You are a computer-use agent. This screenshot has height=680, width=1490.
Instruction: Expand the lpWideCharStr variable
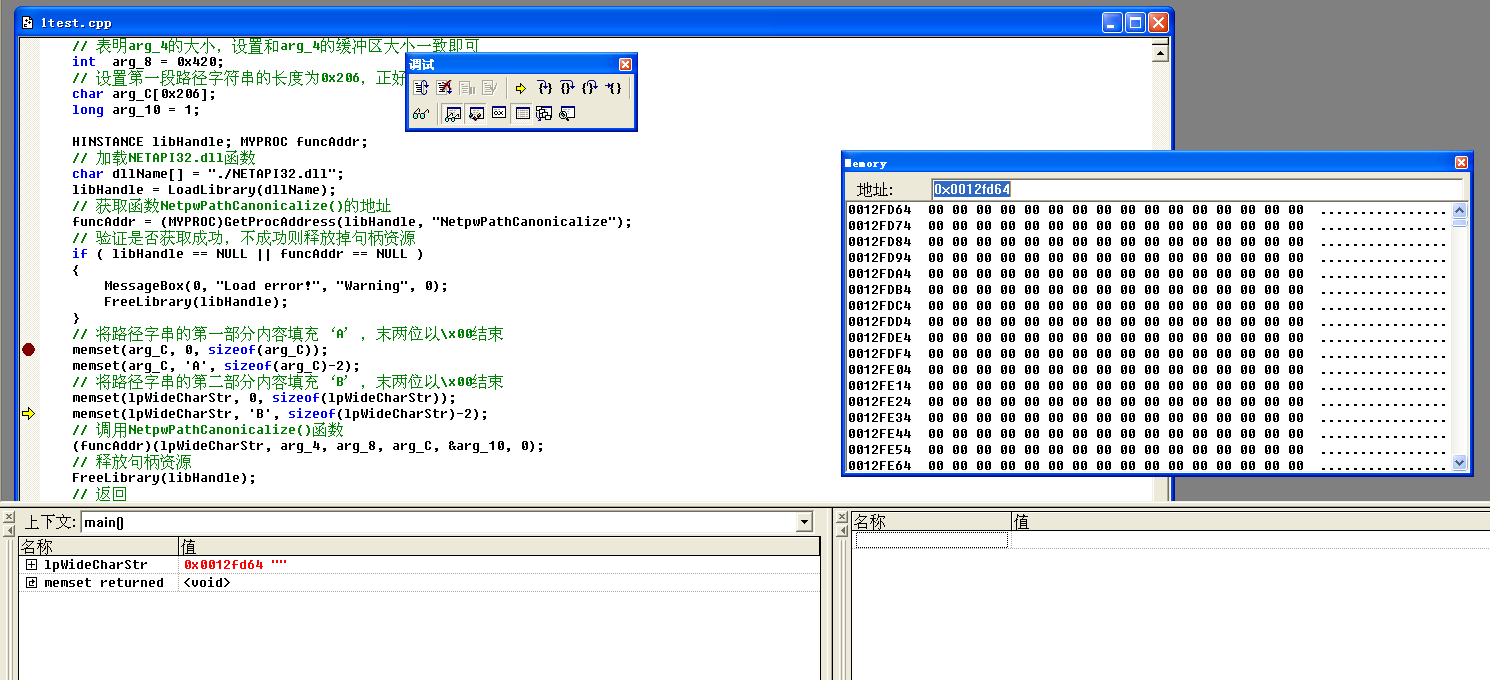point(31,565)
